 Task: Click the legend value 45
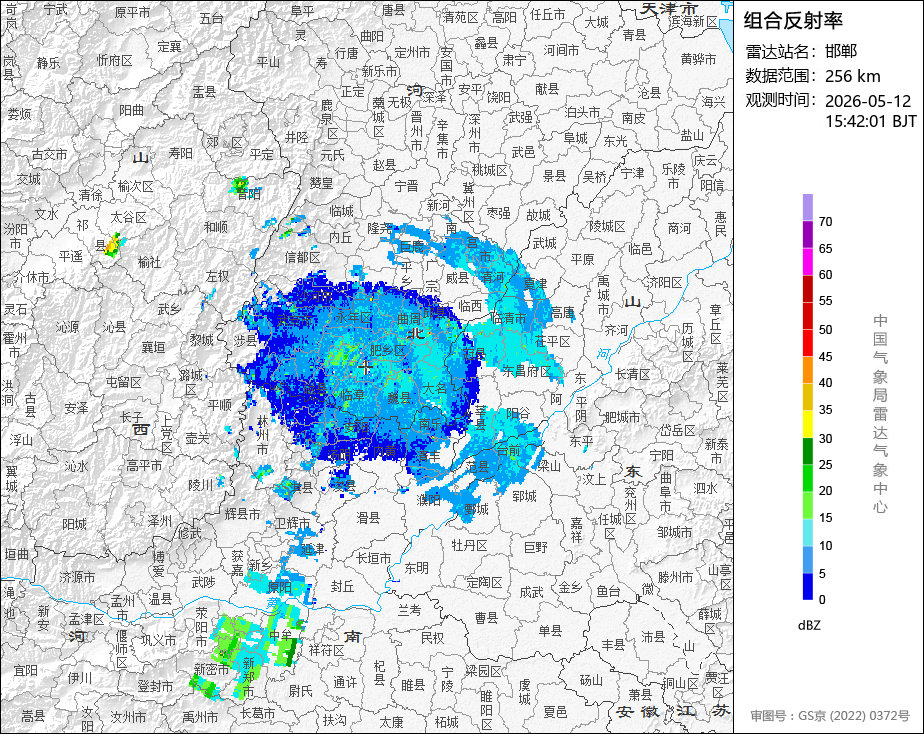click(826, 357)
